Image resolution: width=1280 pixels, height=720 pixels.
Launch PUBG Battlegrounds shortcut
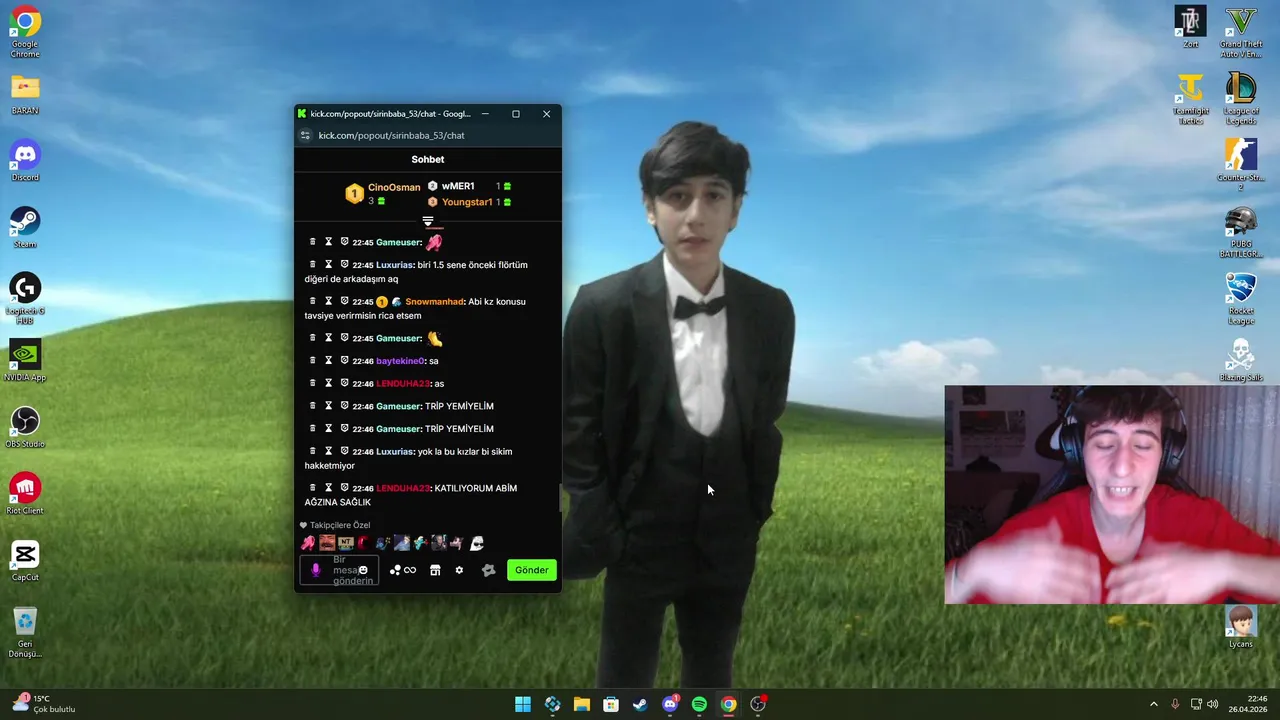click(1241, 233)
